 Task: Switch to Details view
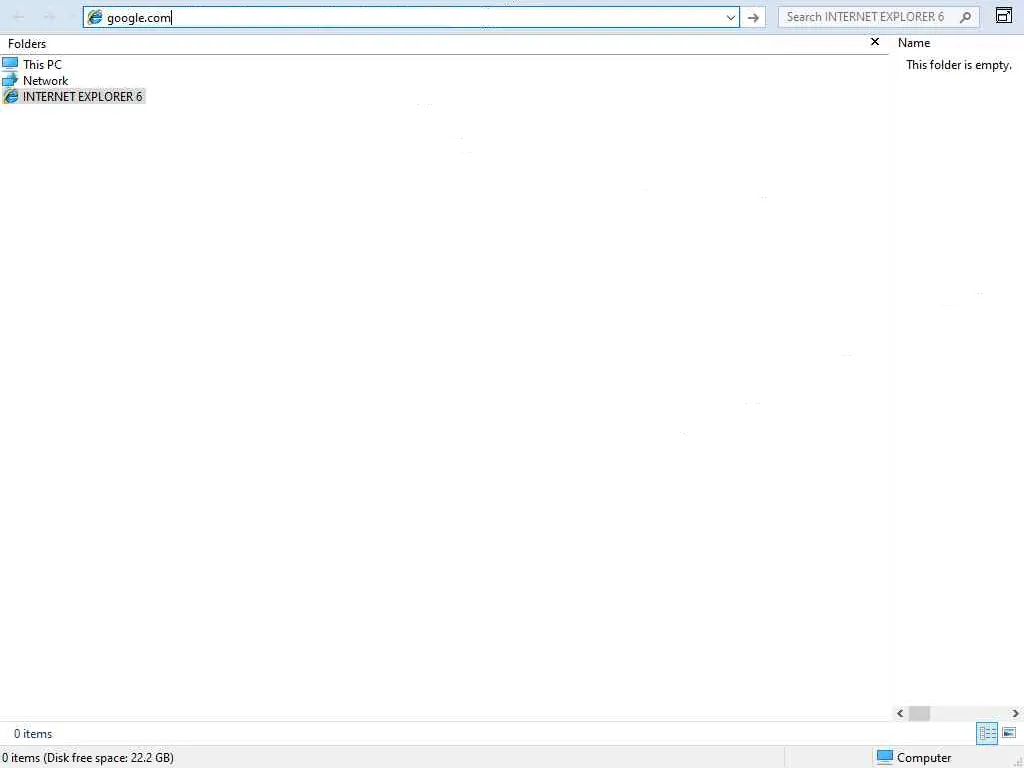click(x=987, y=733)
